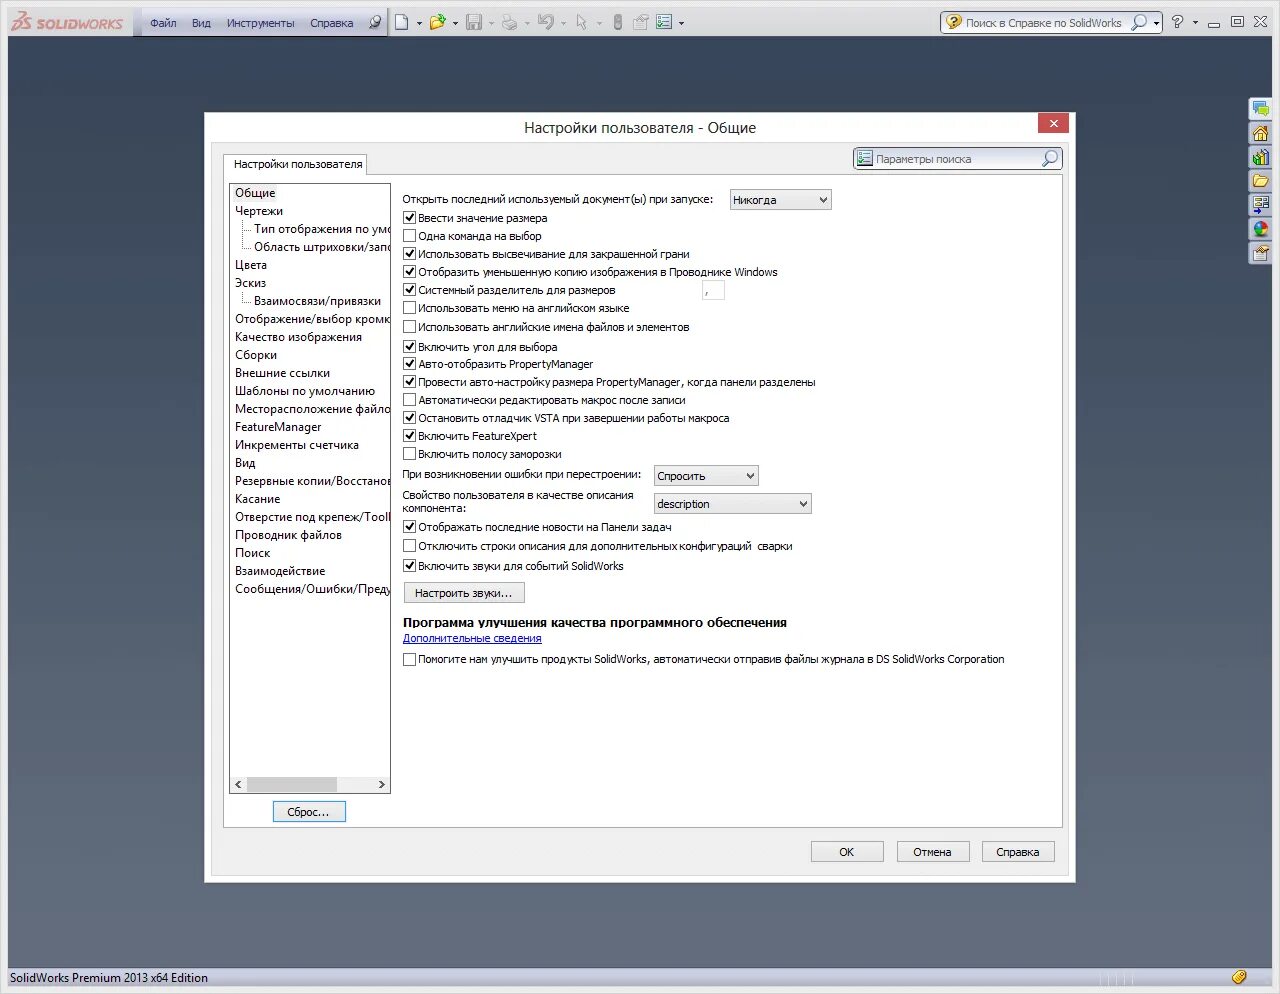This screenshot has width=1280, height=994.
Task: Open the SolidWorks Forum task pane tab
Action: (1261, 109)
